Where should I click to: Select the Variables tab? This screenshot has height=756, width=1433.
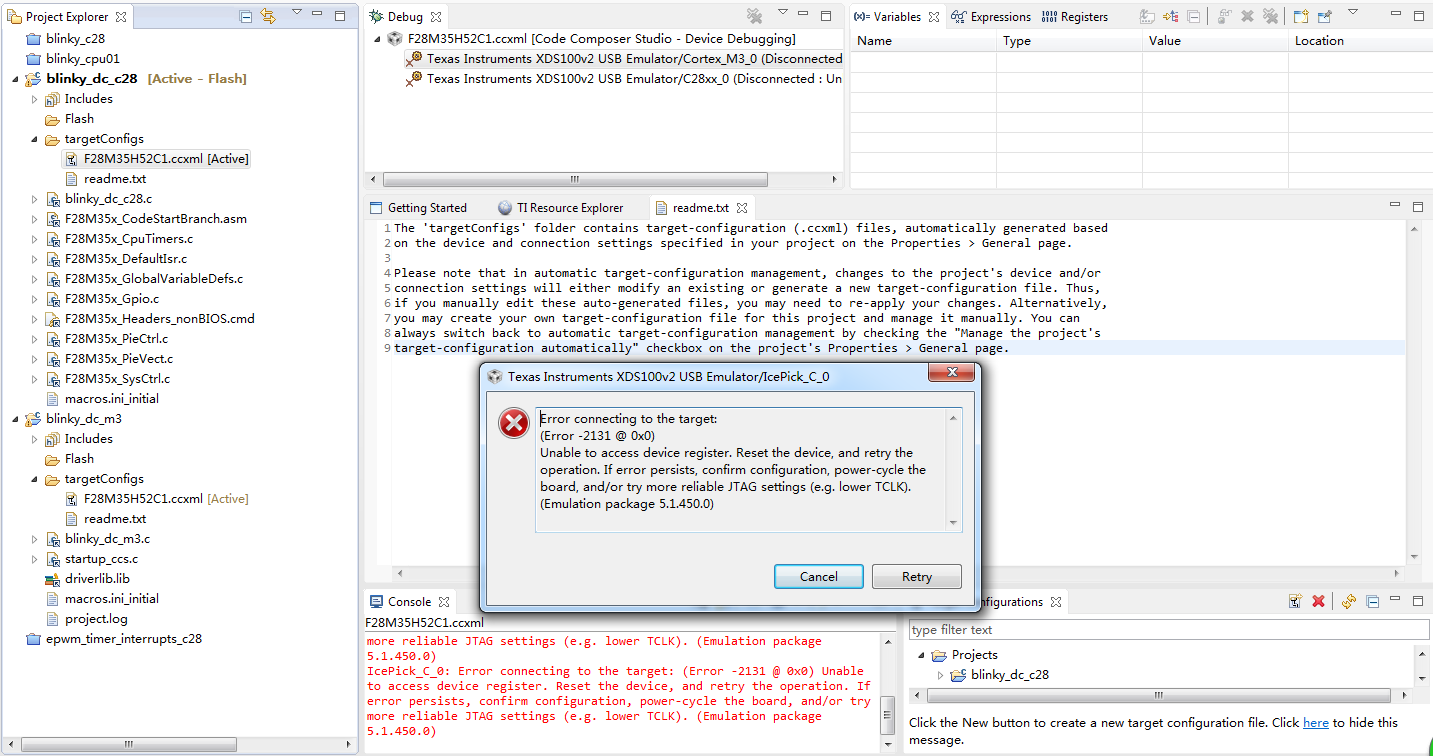click(889, 16)
